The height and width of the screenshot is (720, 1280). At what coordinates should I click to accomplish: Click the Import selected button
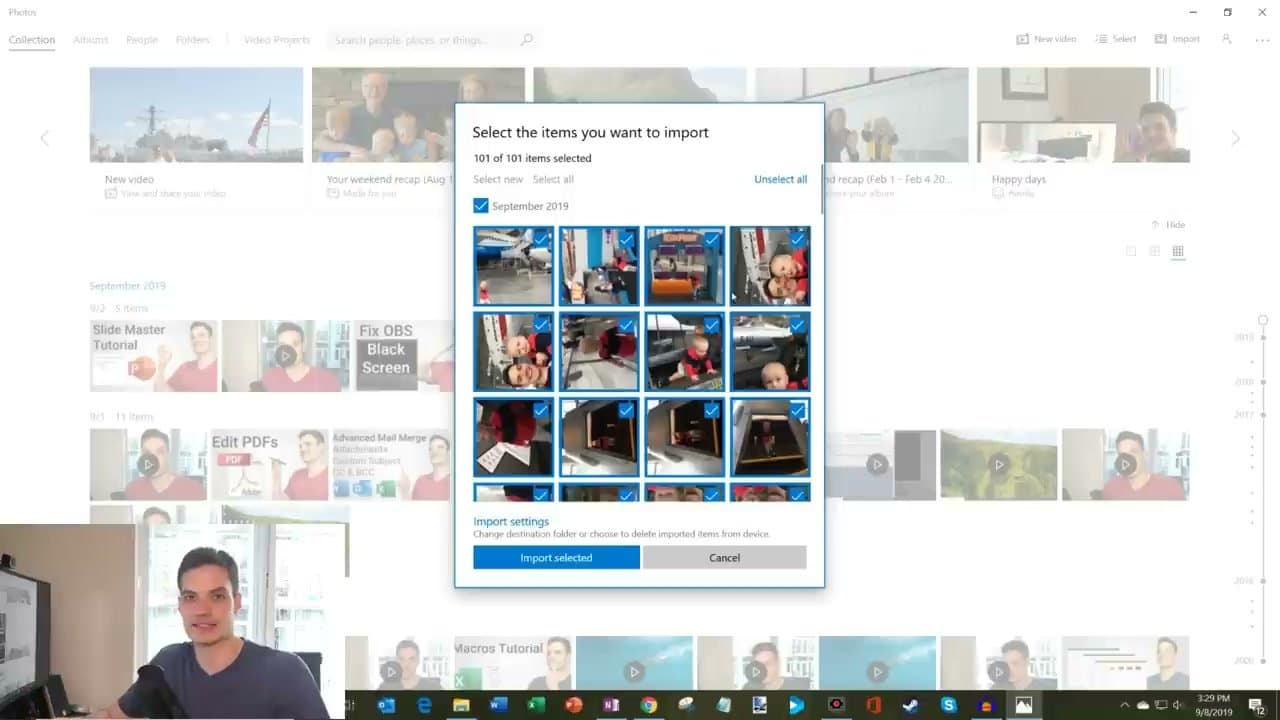(556, 558)
